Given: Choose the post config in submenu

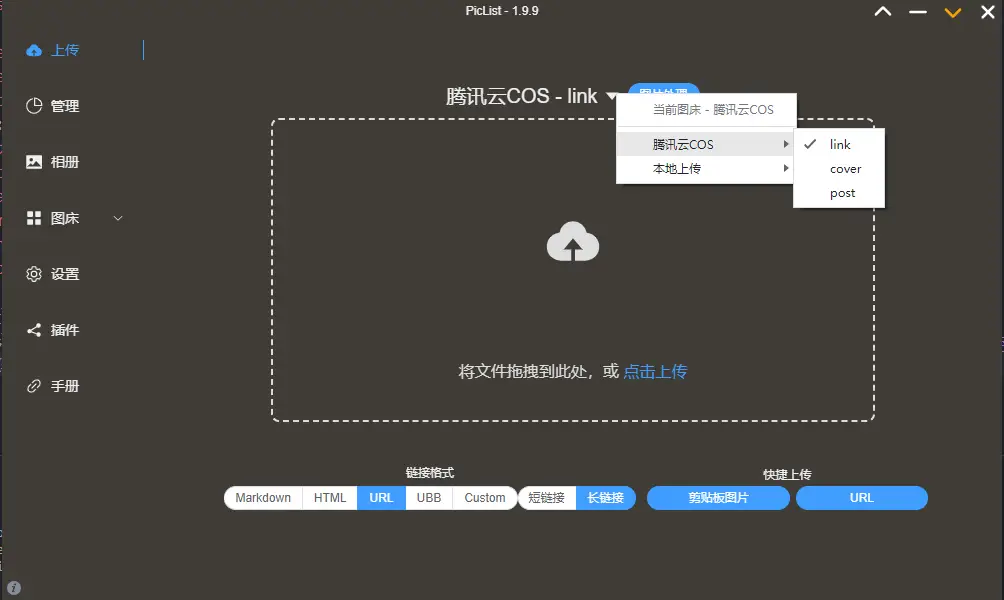Looking at the screenshot, I should pyautogui.click(x=842, y=193).
